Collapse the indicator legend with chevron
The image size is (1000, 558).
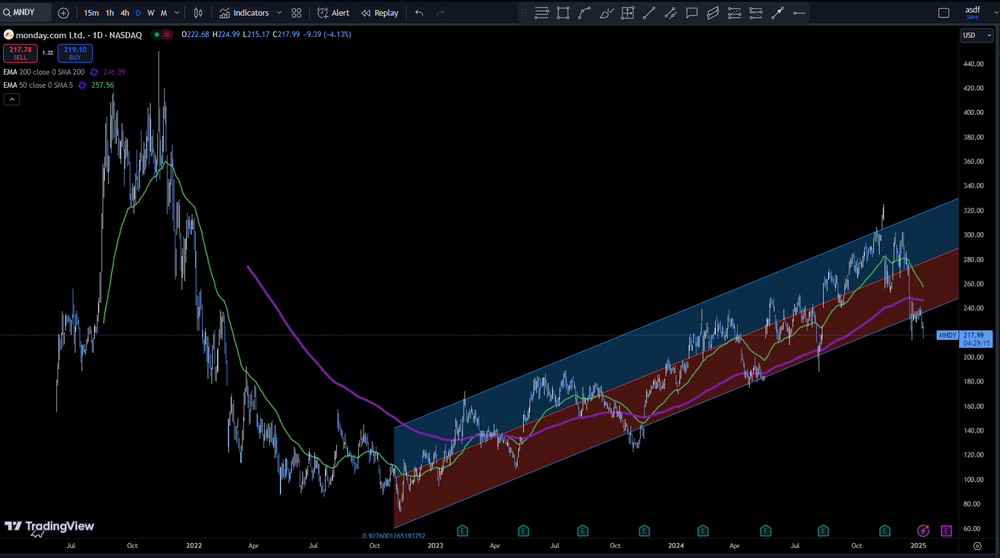[x=11, y=99]
